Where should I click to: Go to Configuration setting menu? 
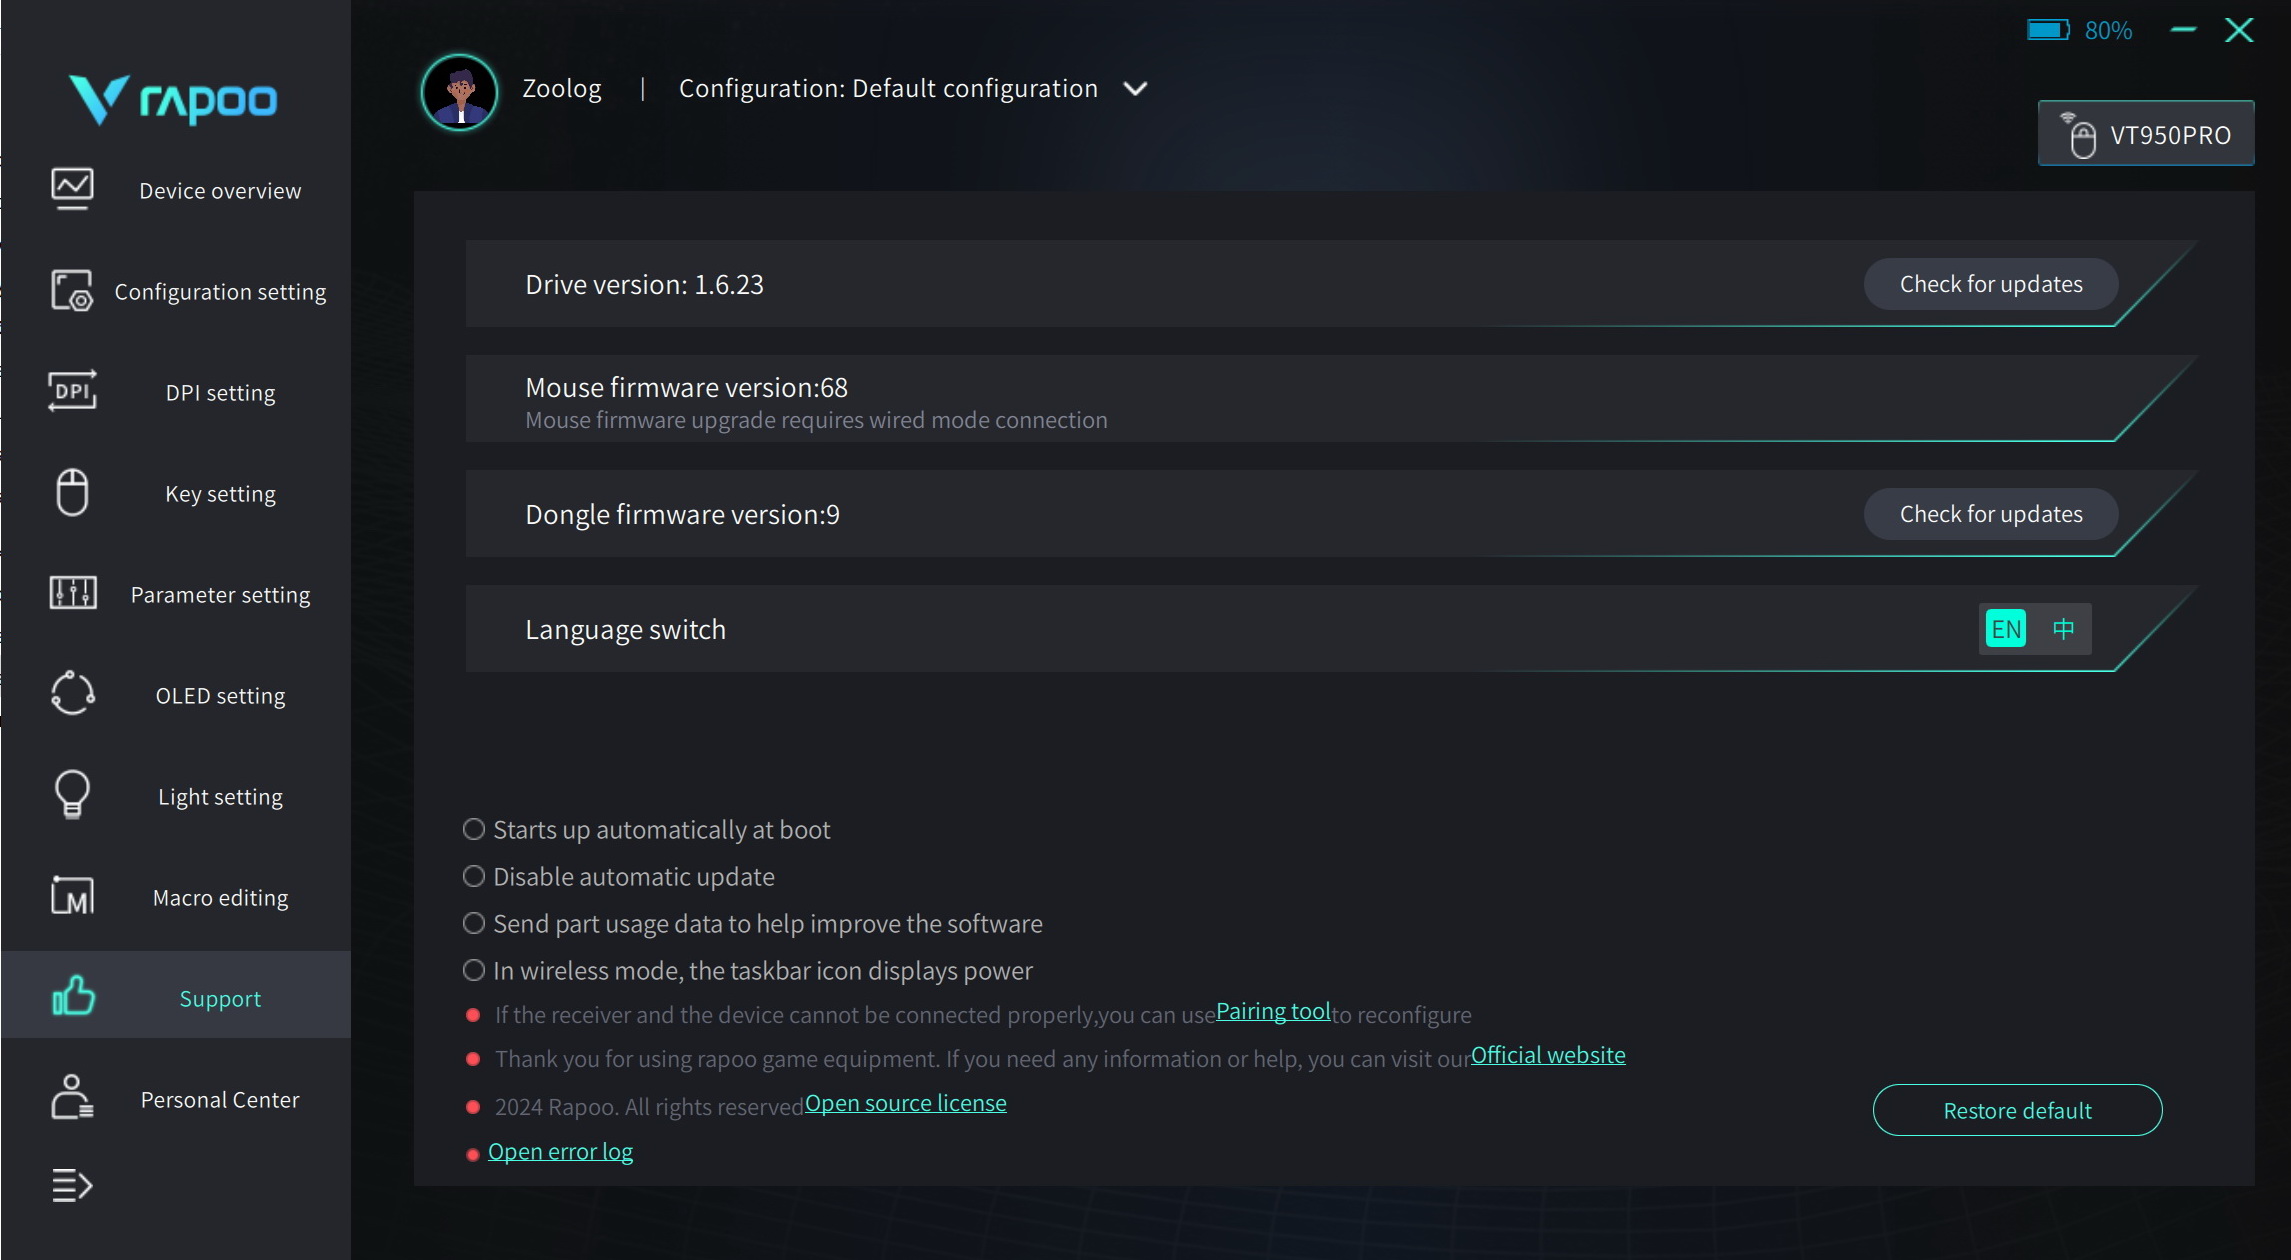coord(220,292)
